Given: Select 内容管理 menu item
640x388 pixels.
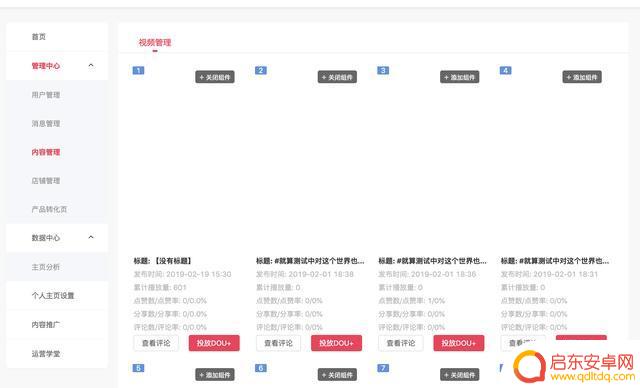Looking at the screenshot, I should coord(46,152).
